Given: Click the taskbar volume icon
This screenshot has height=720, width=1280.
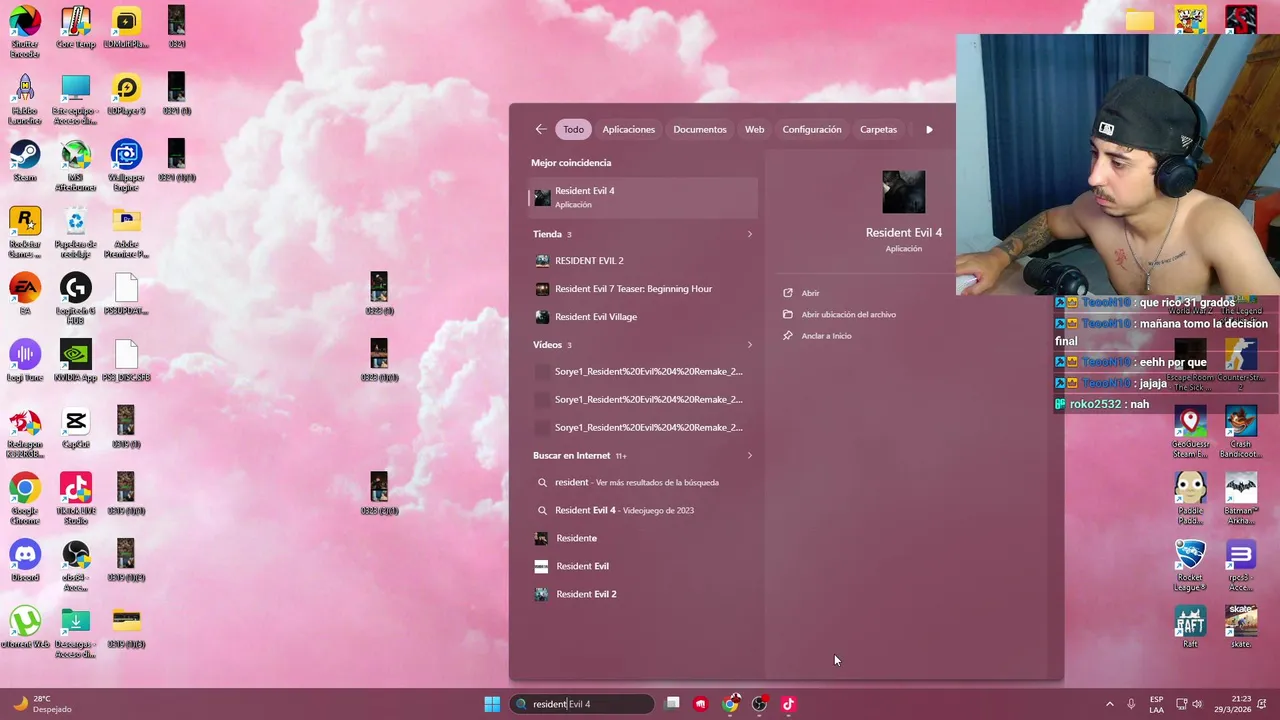Looking at the screenshot, I should click(x=1197, y=704).
